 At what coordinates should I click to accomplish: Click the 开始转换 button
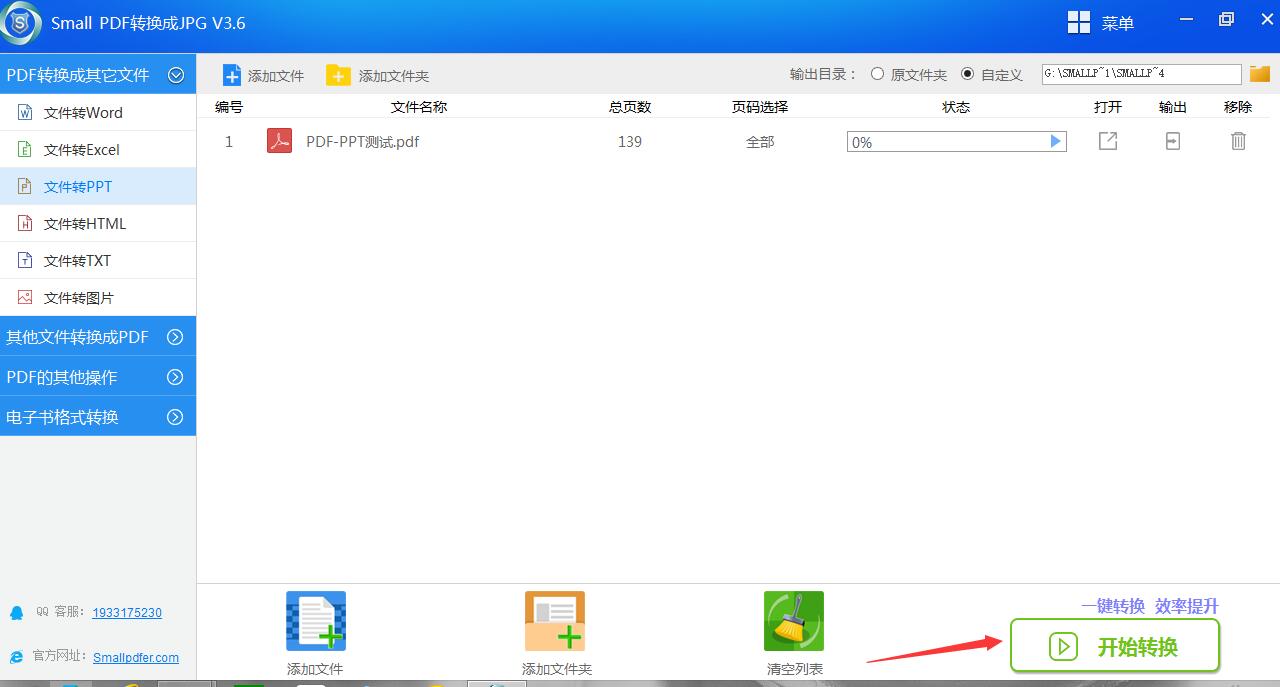tap(1114, 646)
